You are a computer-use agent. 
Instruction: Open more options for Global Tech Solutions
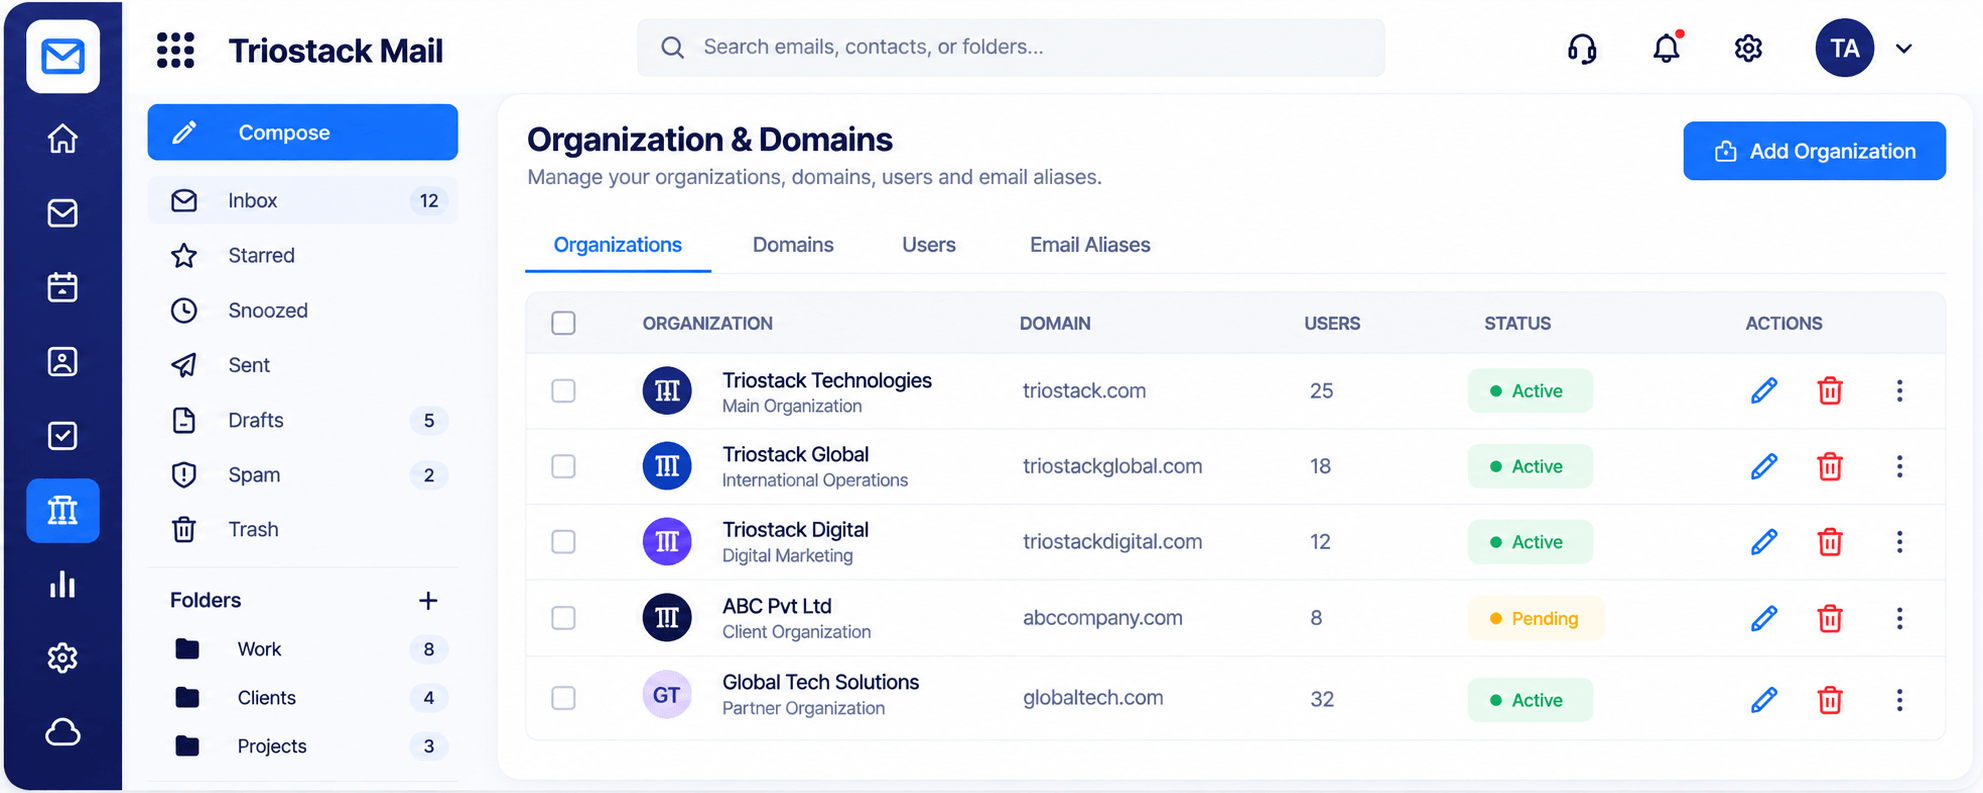pyautogui.click(x=1899, y=699)
